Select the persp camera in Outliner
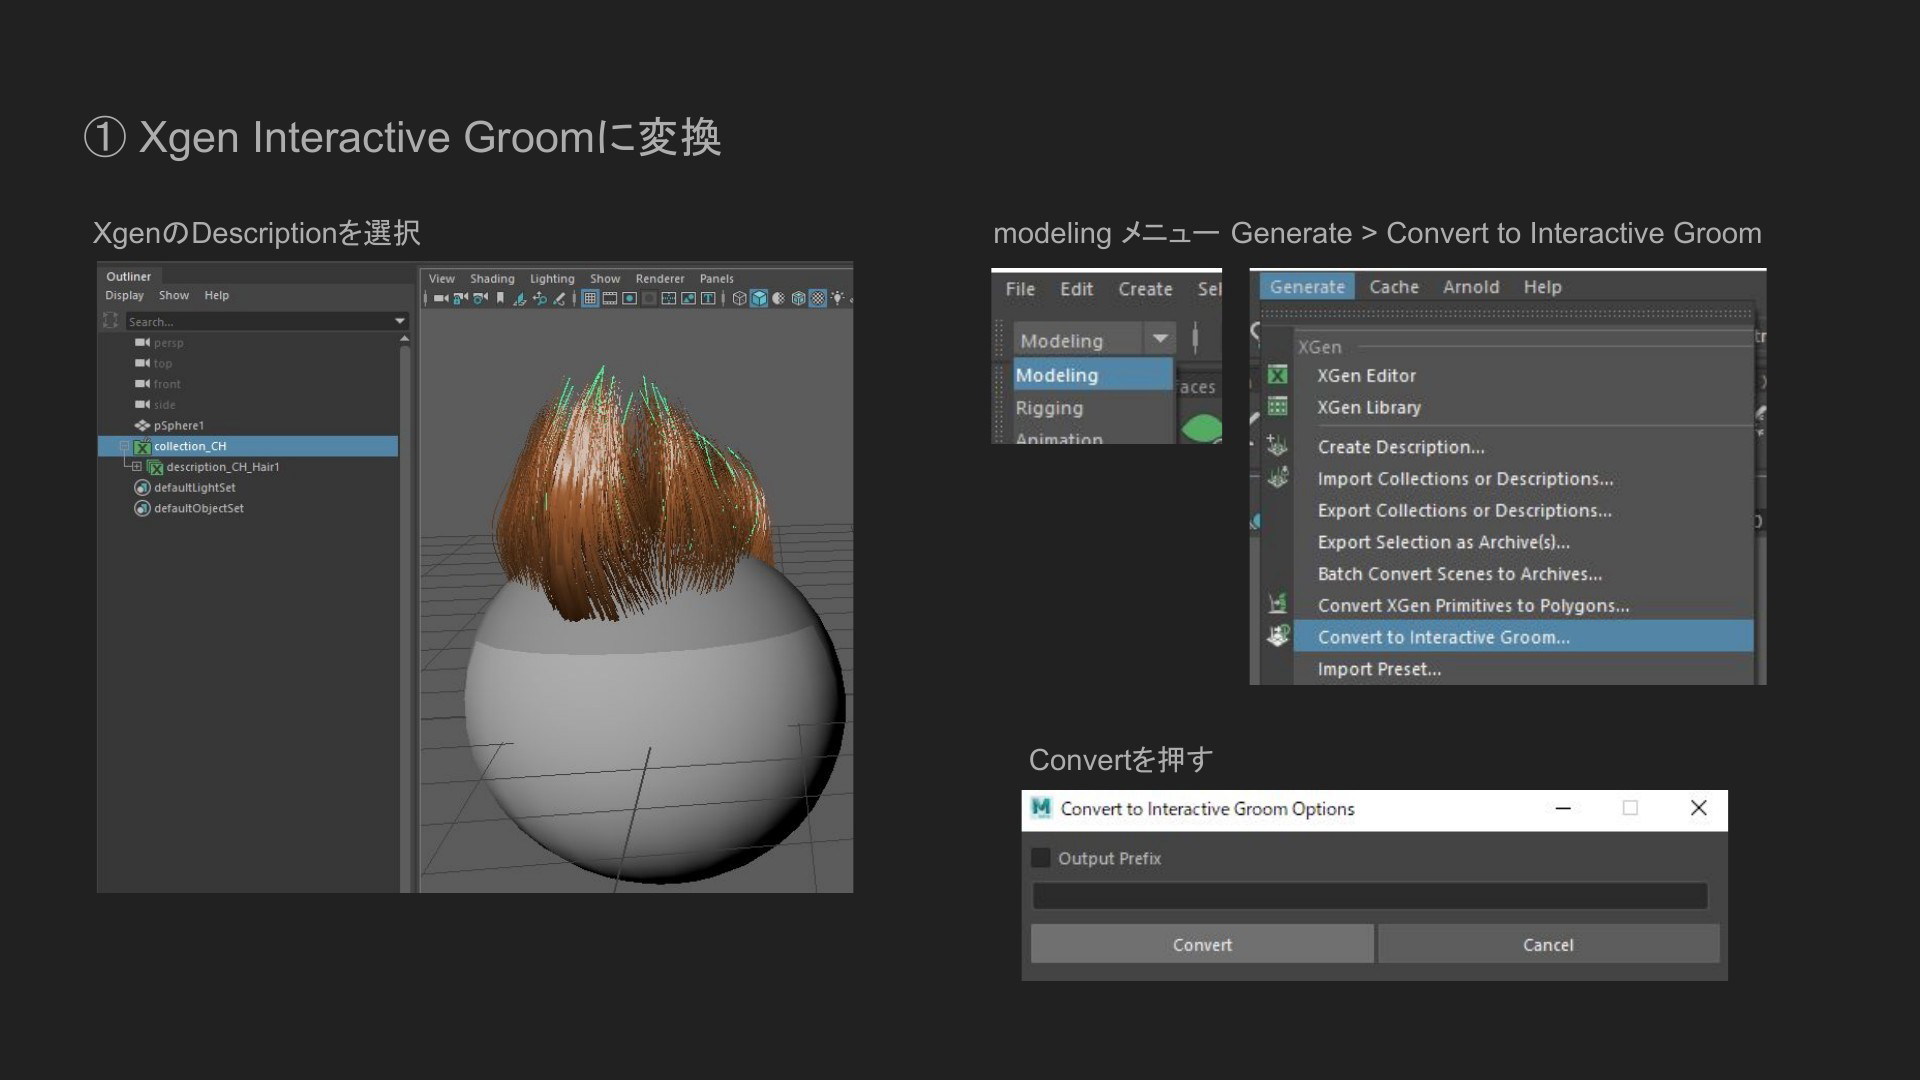 [x=168, y=343]
